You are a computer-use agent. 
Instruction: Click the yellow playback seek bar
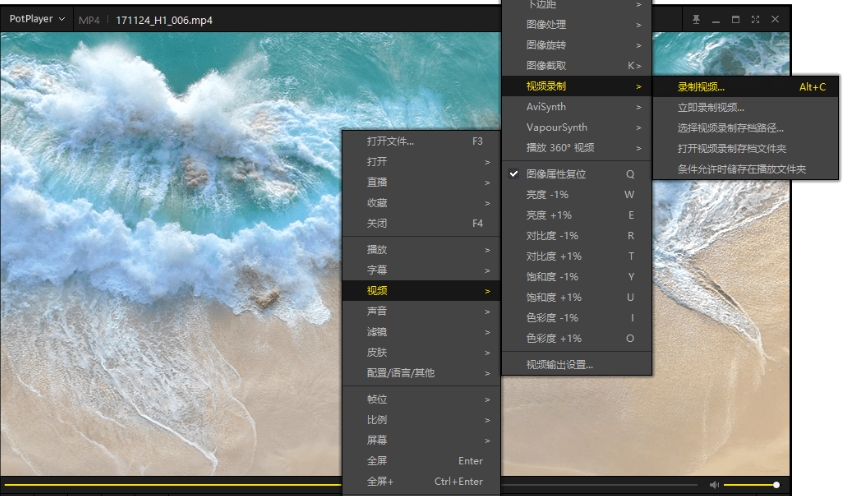[170, 485]
